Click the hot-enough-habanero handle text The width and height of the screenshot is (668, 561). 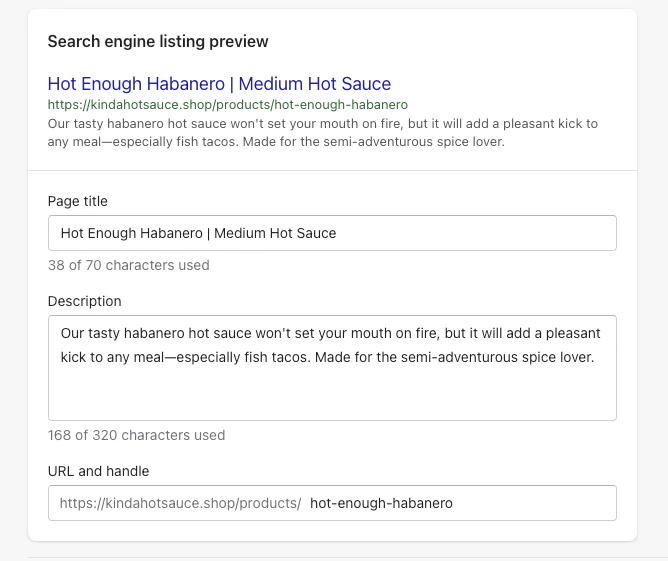(x=381, y=503)
